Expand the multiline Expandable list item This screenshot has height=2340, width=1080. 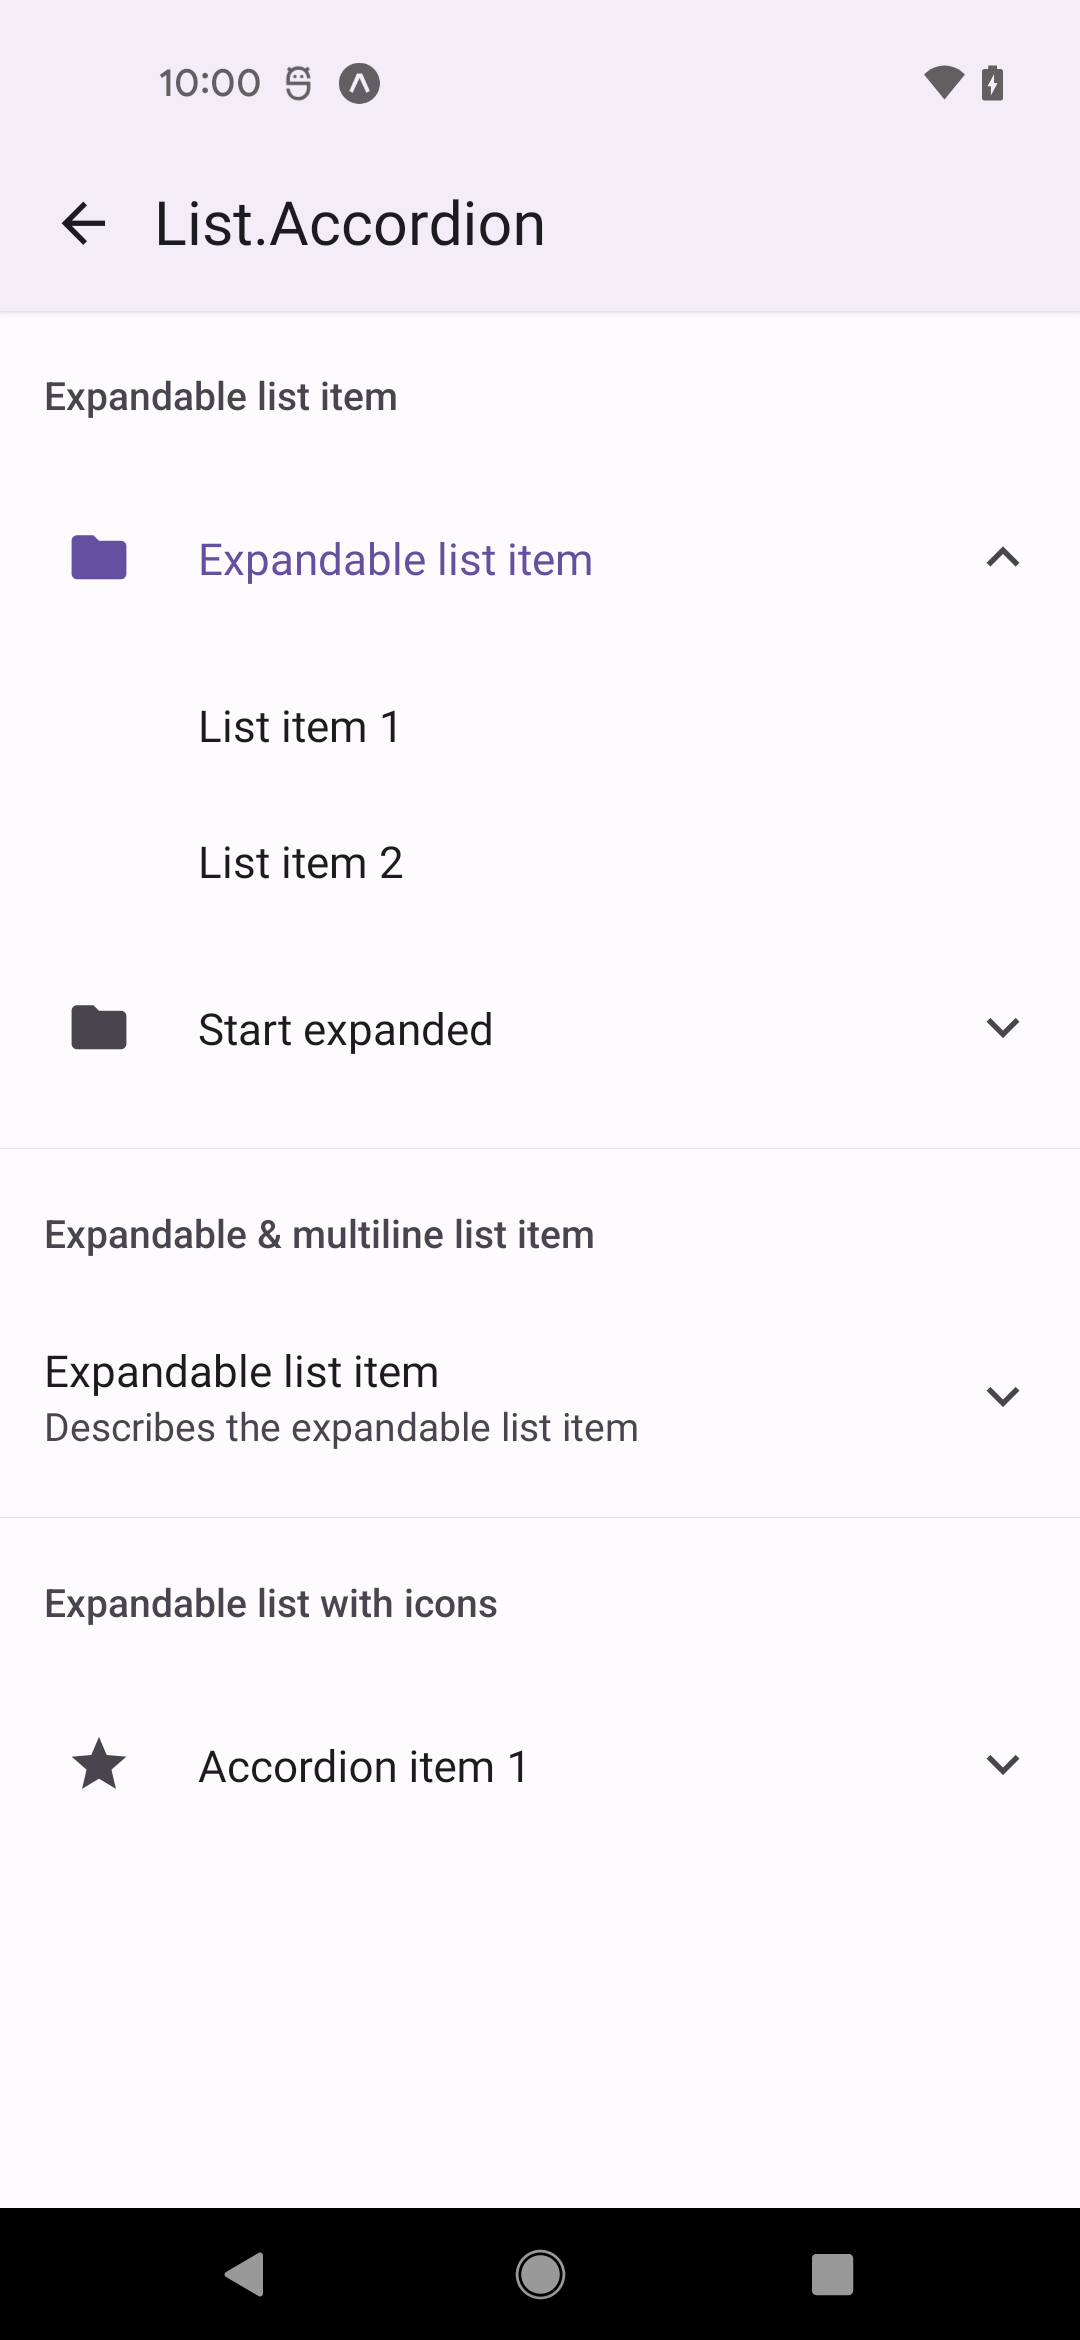tap(1004, 1396)
